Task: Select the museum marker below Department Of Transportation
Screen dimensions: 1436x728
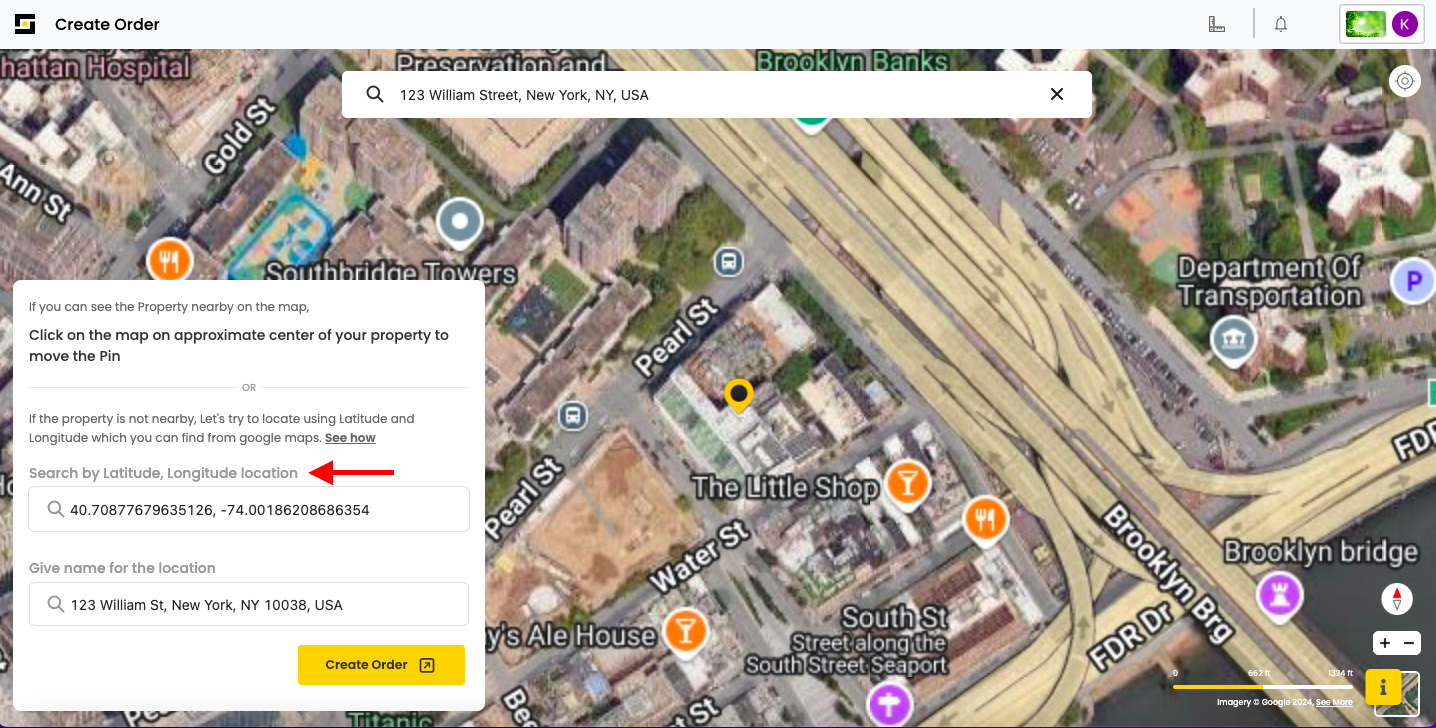Action: point(1233,340)
